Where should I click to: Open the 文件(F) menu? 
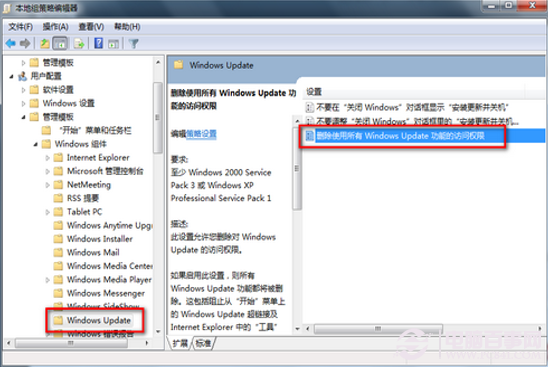coord(20,27)
